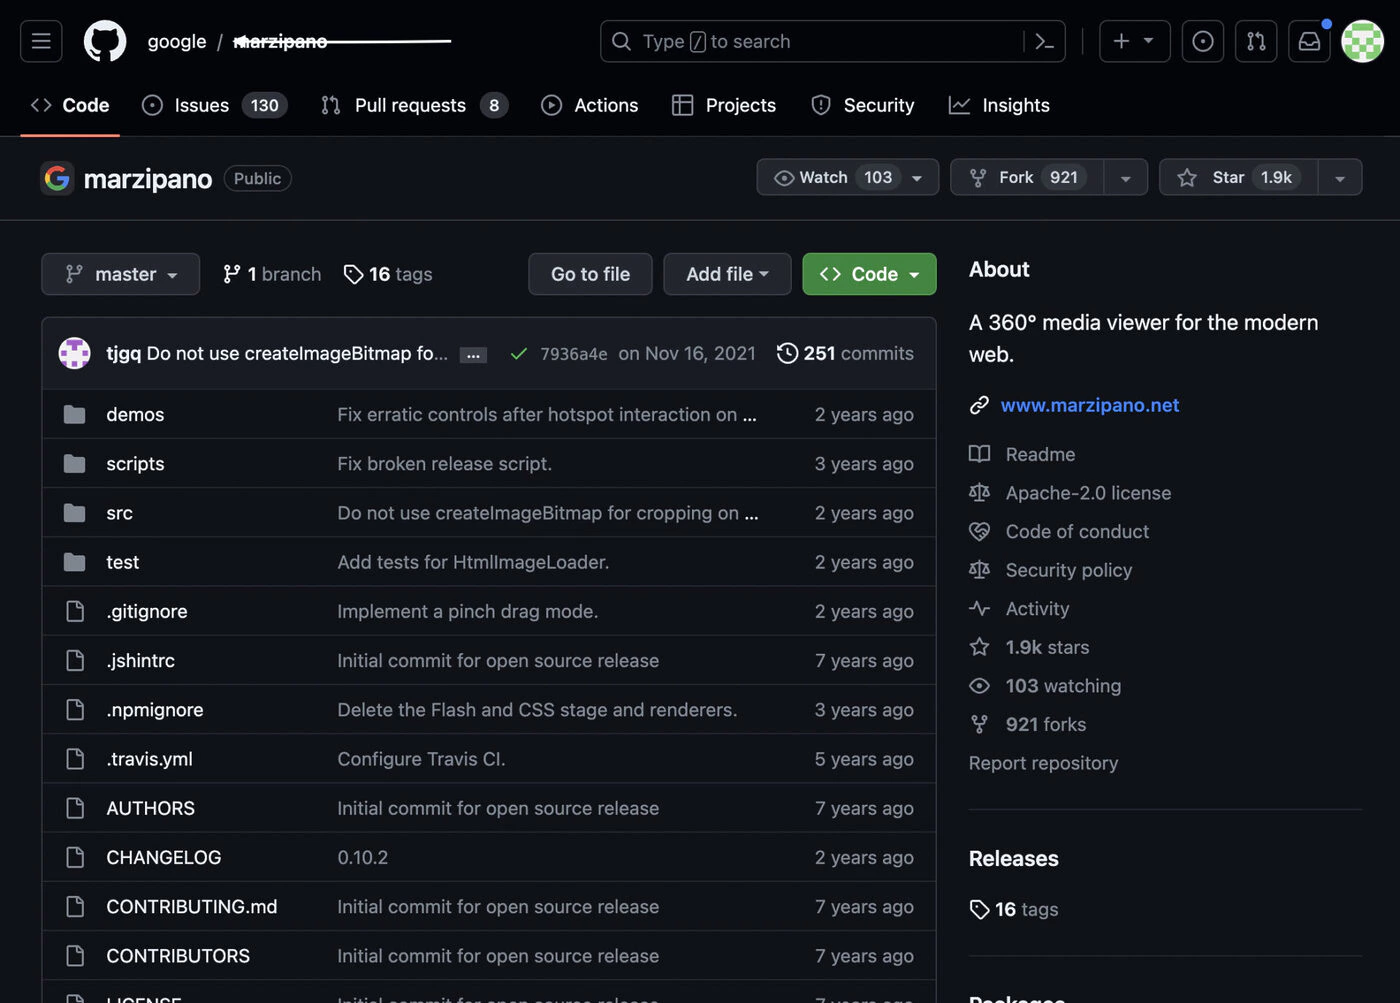Open the green Code dropdown
1400x1003 pixels.
coord(868,274)
